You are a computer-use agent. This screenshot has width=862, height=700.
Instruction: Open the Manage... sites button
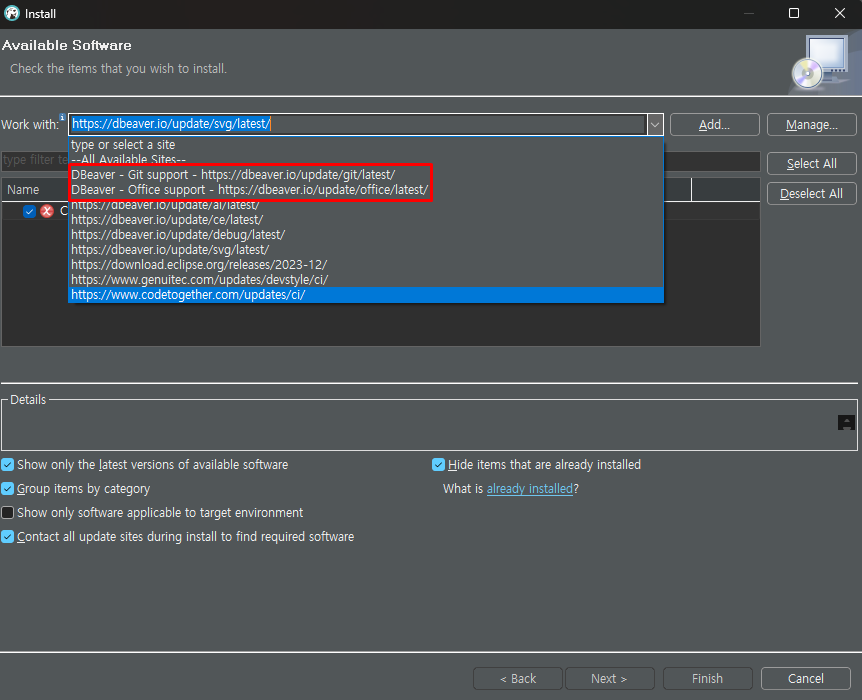tap(811, 125)
